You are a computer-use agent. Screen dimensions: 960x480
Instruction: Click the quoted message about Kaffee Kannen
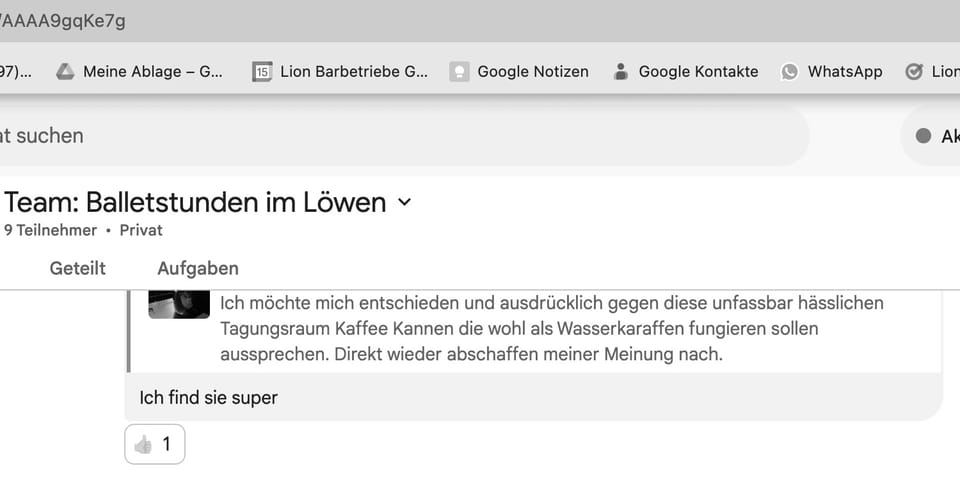pos(534,331)
